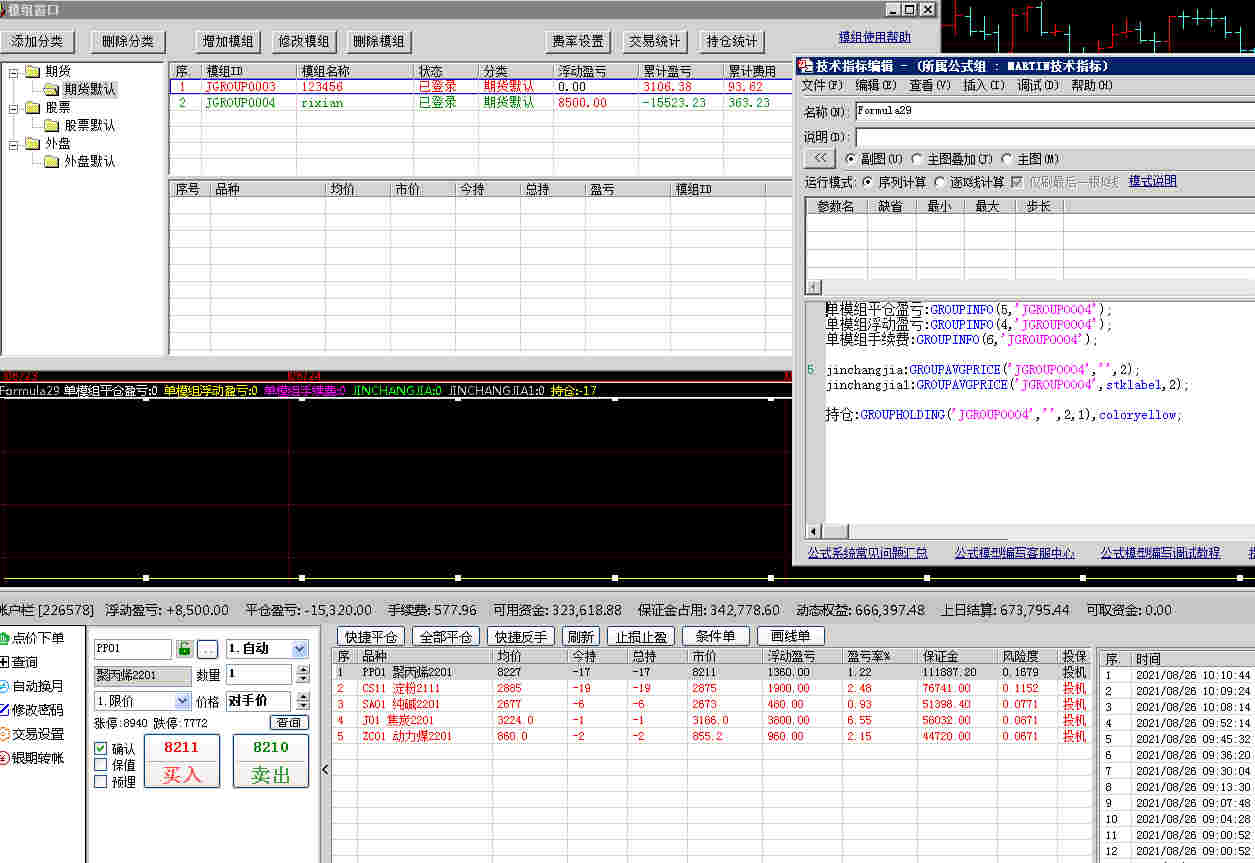Click the 期货默认 folder icon
Screen dimensions: 1255x863
[x=52, y=89]
